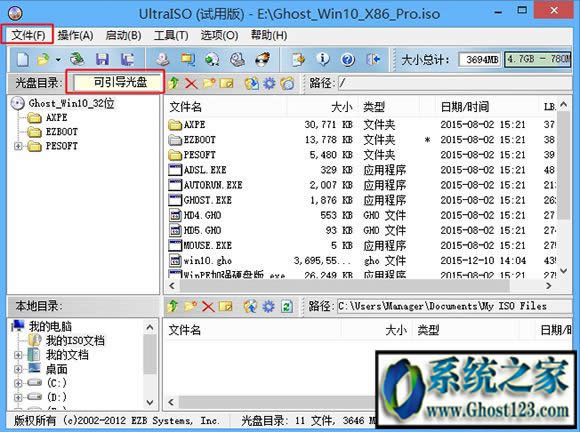Screen dimensions: 580x432
Task: Click the green Refresh icon in local toolbar
Action: [x=287, y=306]
